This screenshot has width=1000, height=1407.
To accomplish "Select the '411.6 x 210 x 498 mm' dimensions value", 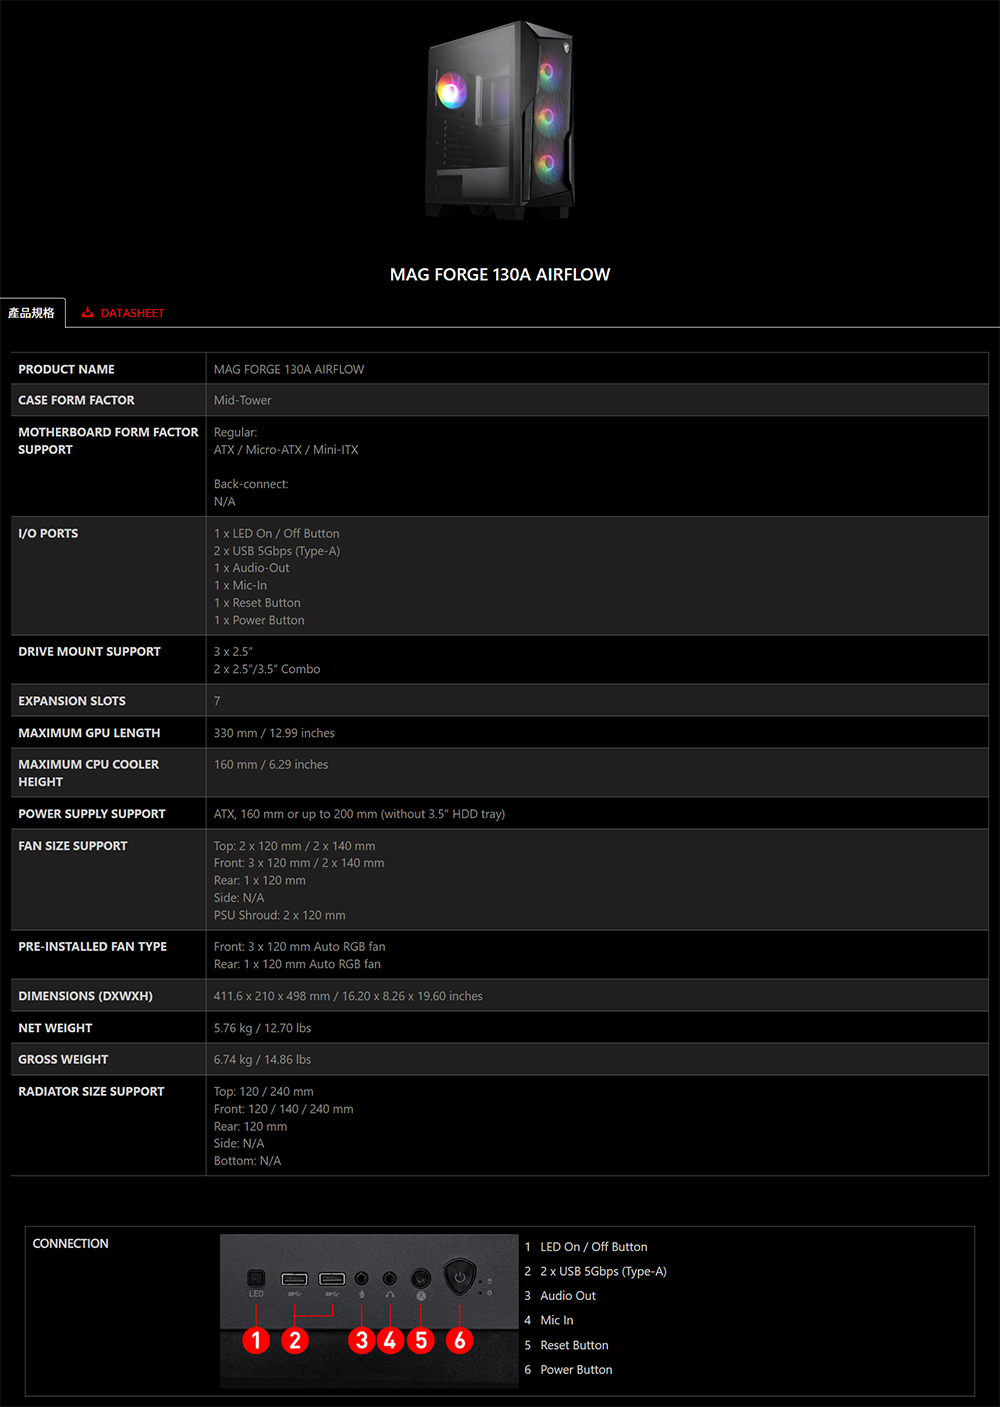I will point(348,996).
